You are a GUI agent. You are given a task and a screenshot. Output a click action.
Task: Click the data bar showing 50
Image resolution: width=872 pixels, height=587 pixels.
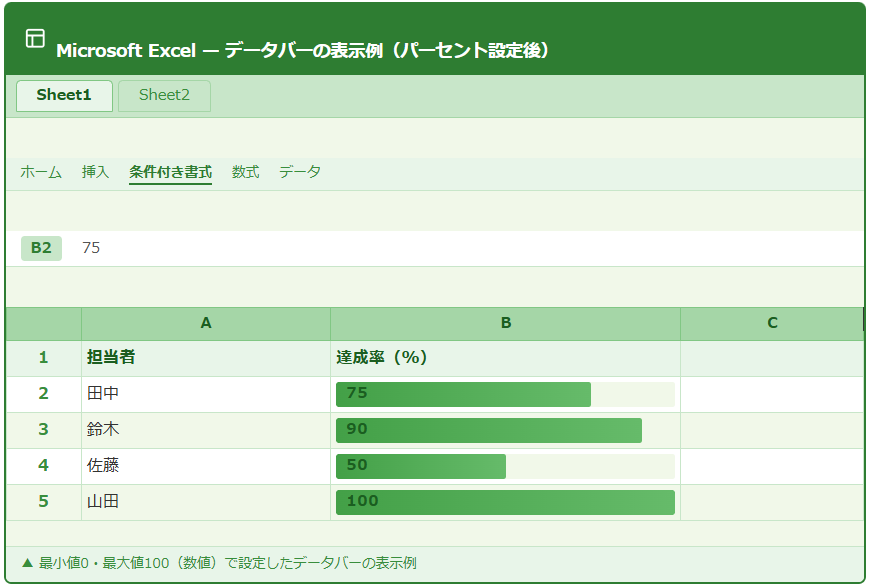(421, 466)
